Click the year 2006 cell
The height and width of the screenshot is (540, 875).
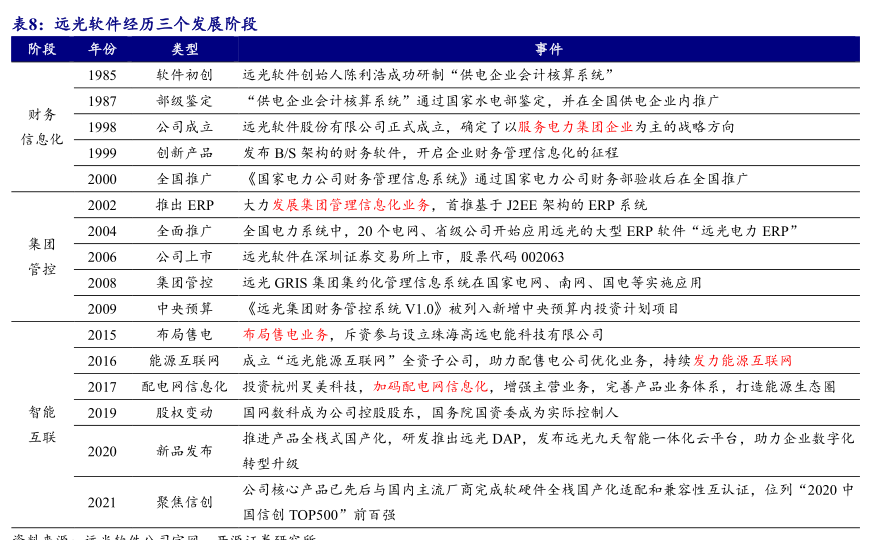(x=102, y=257)
